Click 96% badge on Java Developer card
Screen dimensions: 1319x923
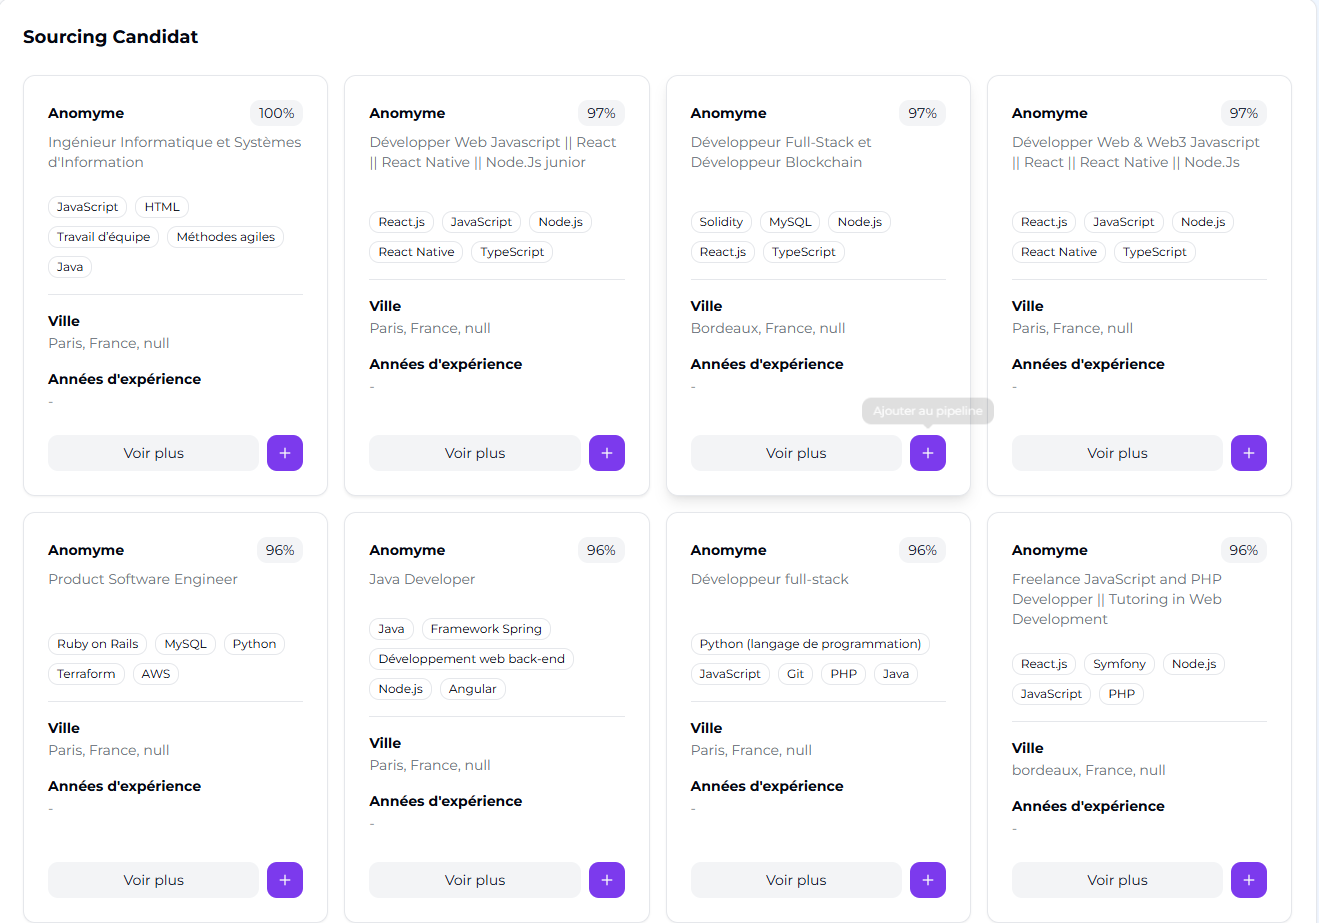click(x=601, y=550)
